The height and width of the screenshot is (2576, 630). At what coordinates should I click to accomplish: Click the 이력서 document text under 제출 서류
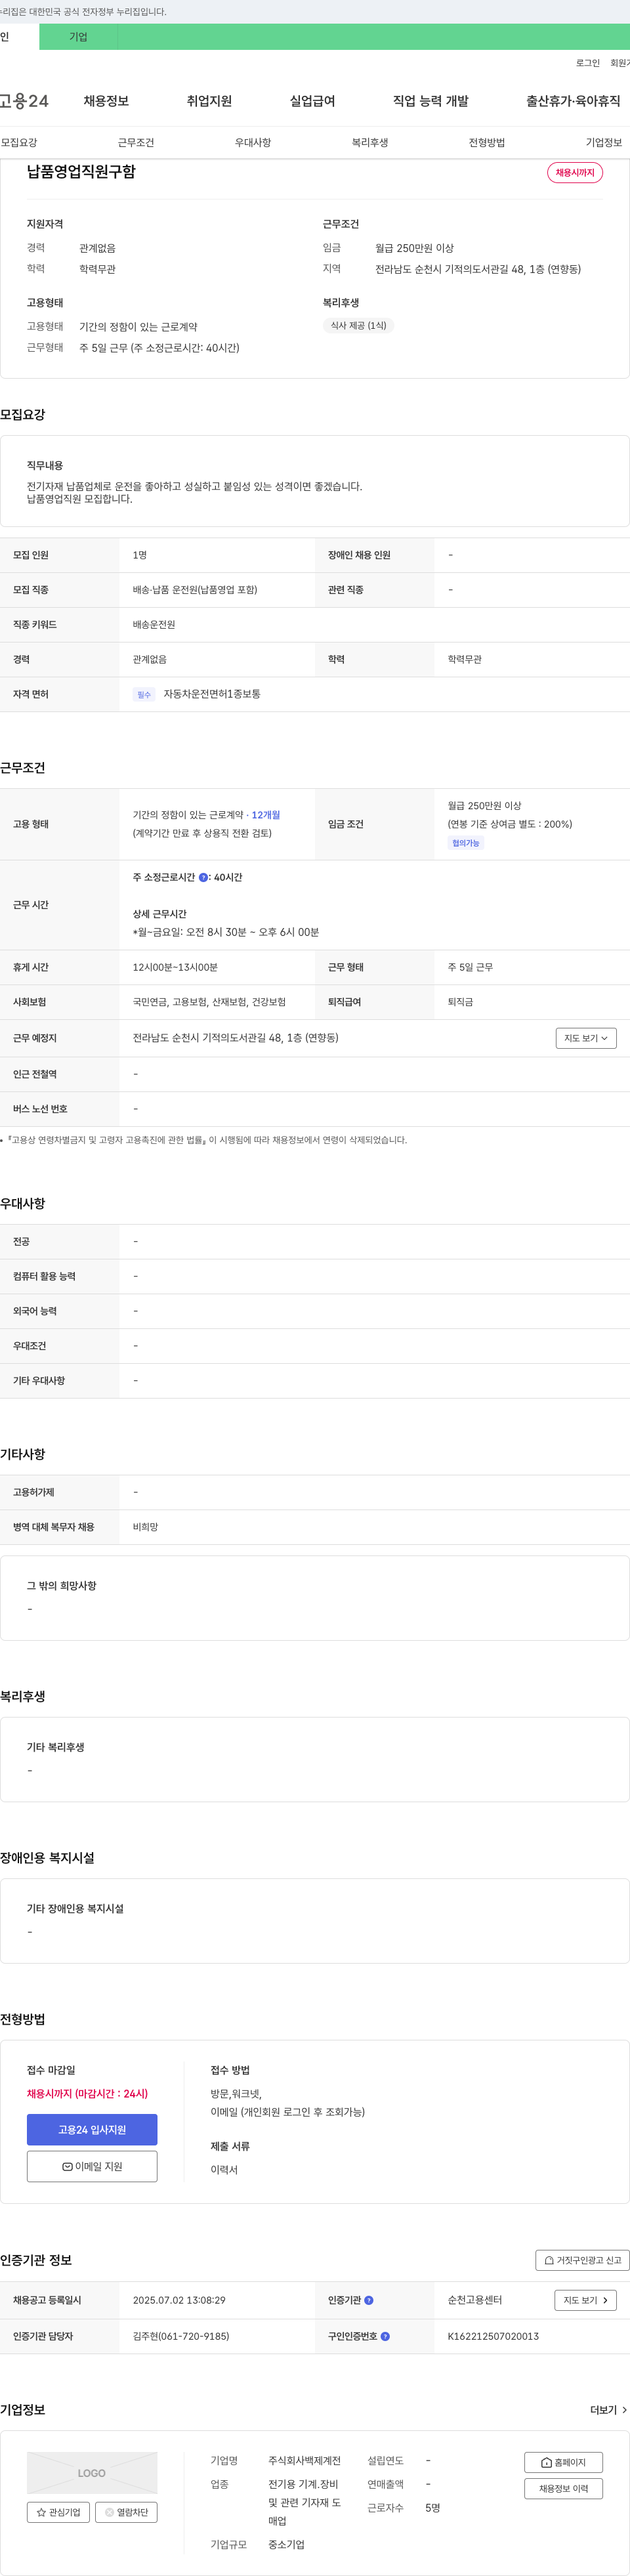coord(224,2169)
